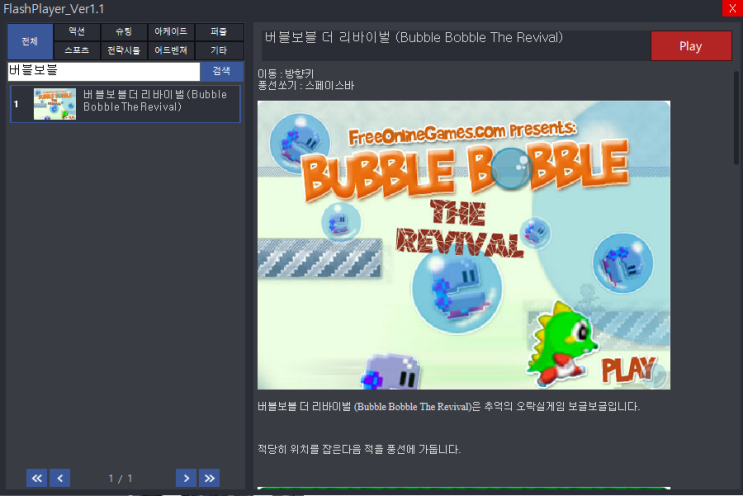The image size is (743, 496).
Task: Go to previous results page
Action: click(60, 478)
